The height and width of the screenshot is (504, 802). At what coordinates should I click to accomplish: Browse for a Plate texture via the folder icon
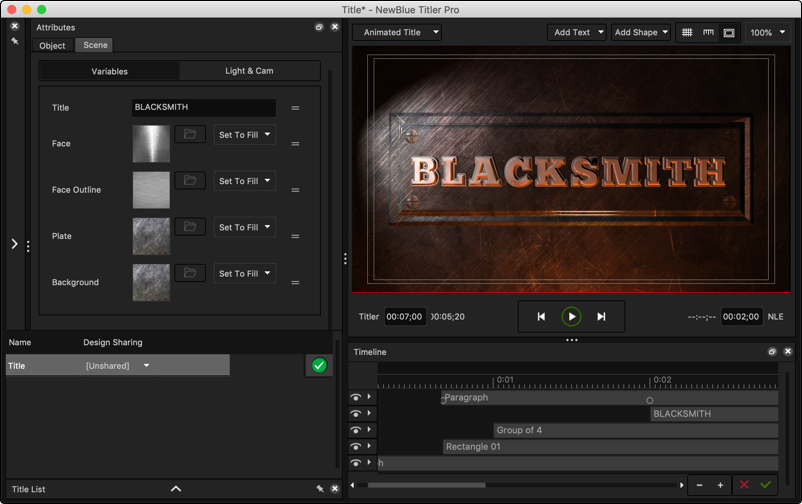[x=190, y=227]
